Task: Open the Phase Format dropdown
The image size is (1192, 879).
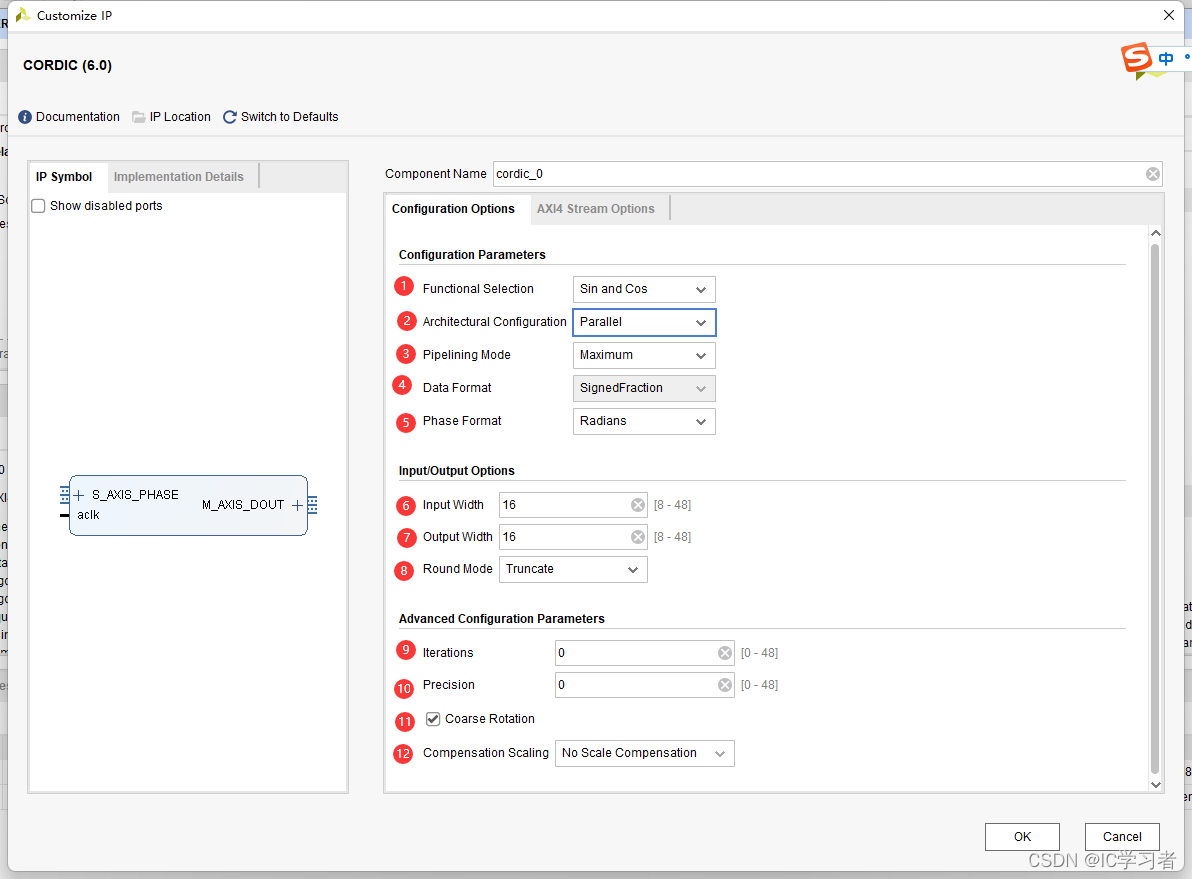Action: point(644,421)
